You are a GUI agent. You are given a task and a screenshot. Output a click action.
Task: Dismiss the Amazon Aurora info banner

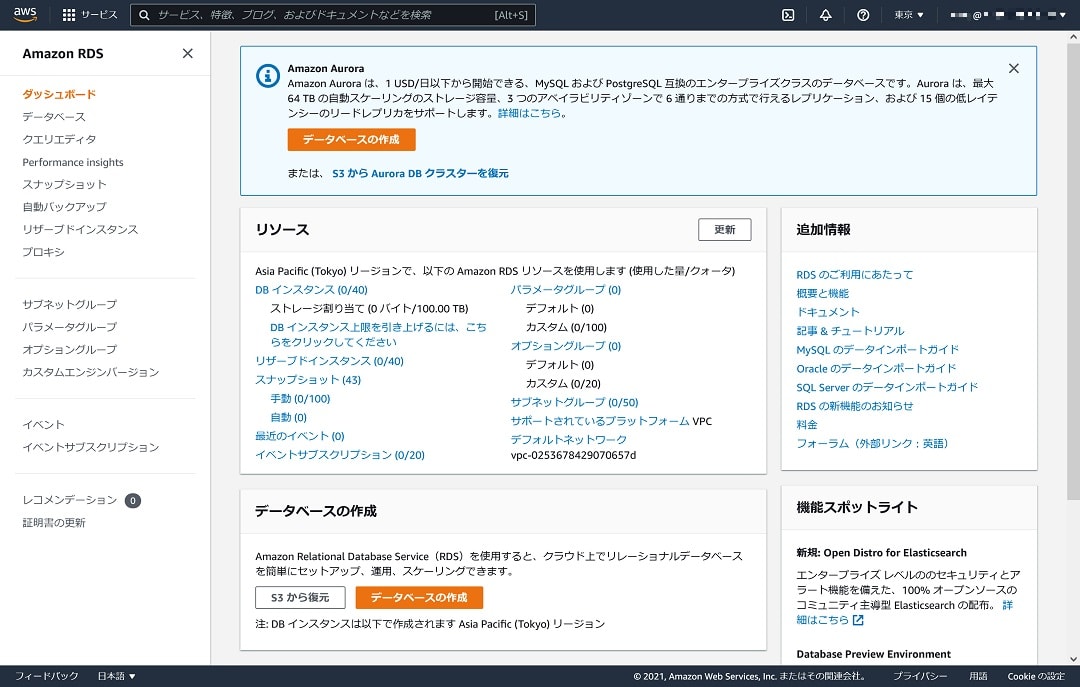click(x=1014, y=68)
